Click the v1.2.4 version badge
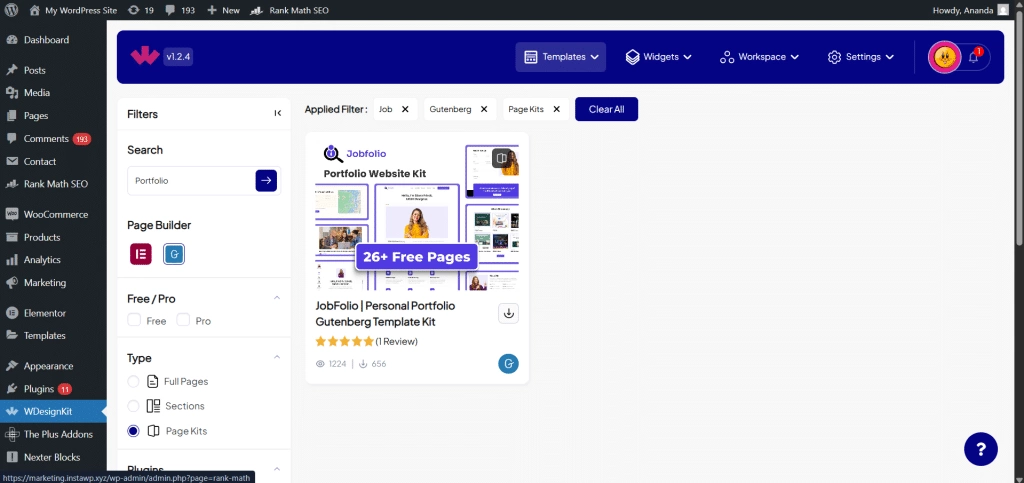Image resolution: width=1024 pixels, height=483 pixels. 178,57
